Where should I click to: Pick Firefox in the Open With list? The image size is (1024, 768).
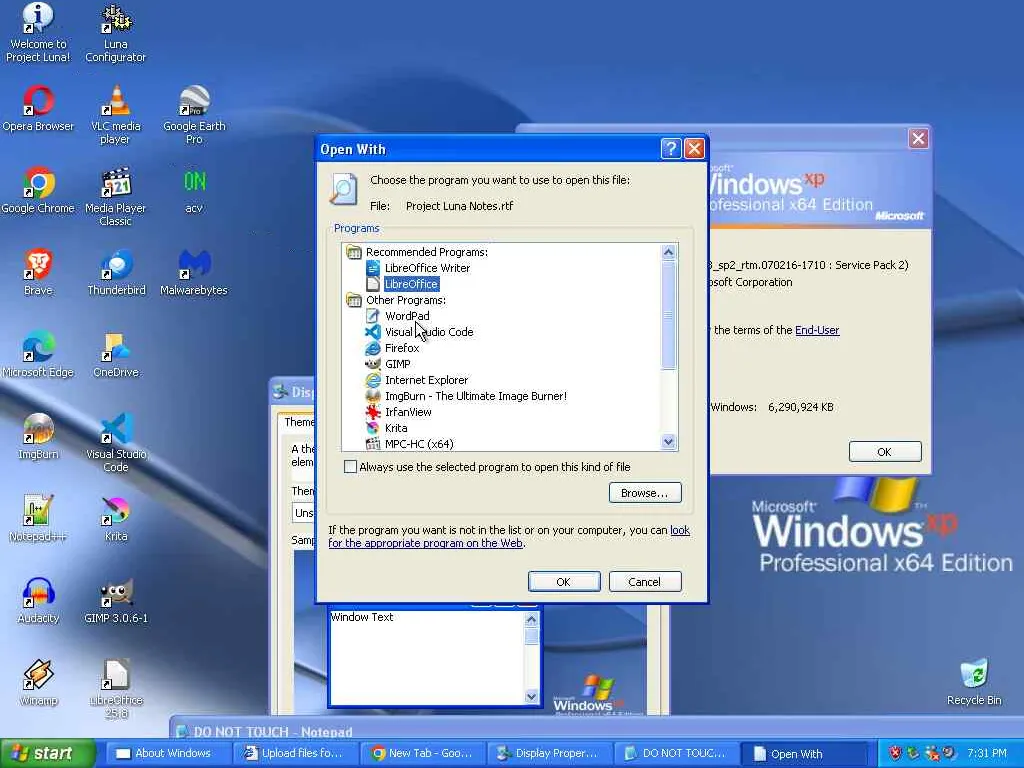point(402,348)
